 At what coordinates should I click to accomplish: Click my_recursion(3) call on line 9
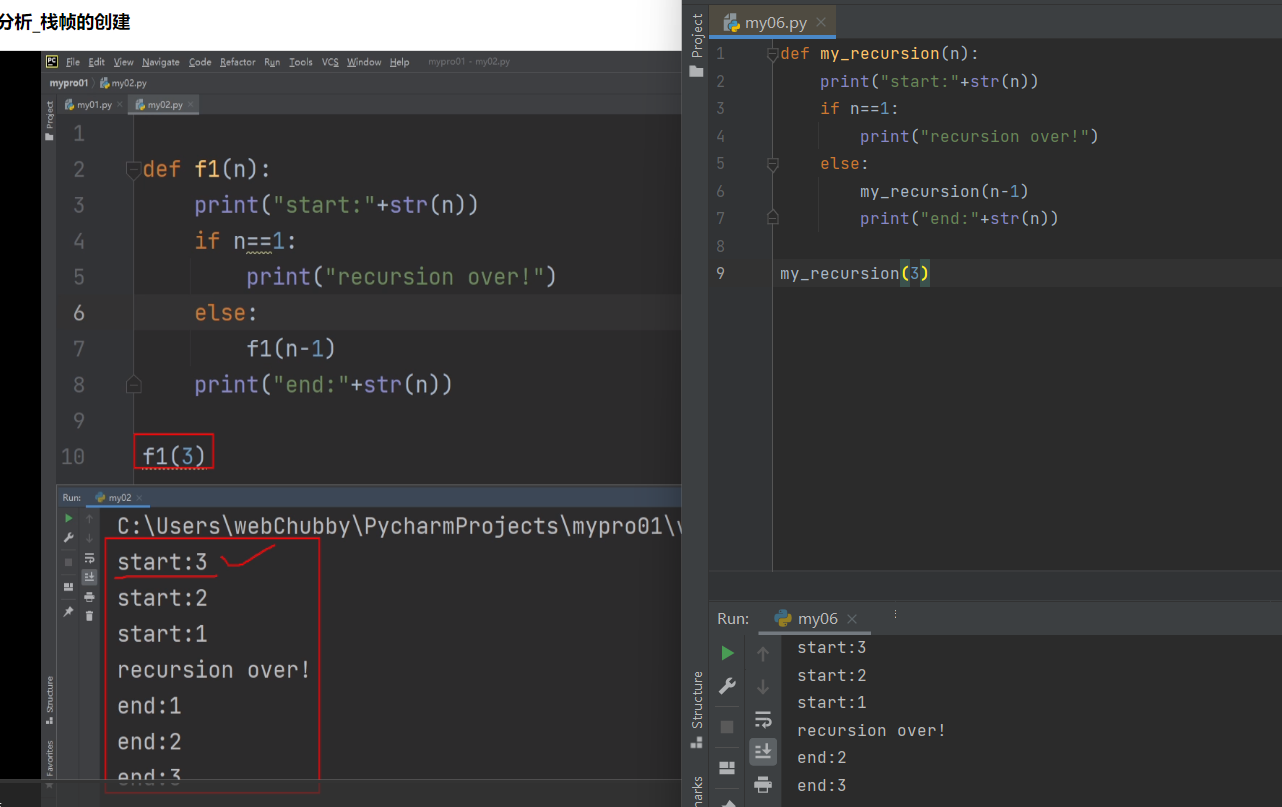855,273
